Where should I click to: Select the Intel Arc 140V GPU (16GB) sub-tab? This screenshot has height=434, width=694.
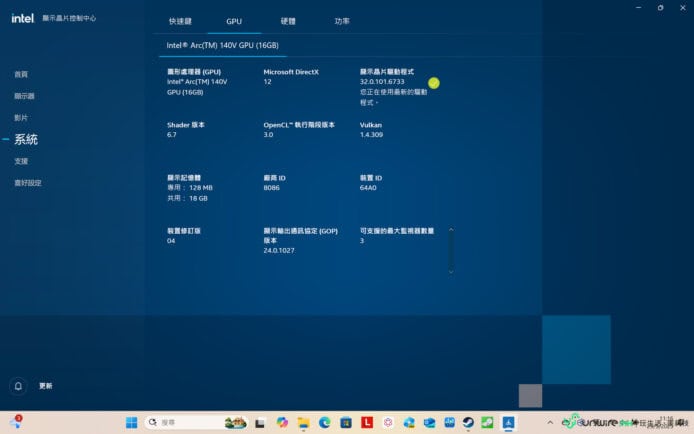coord(223,45)
